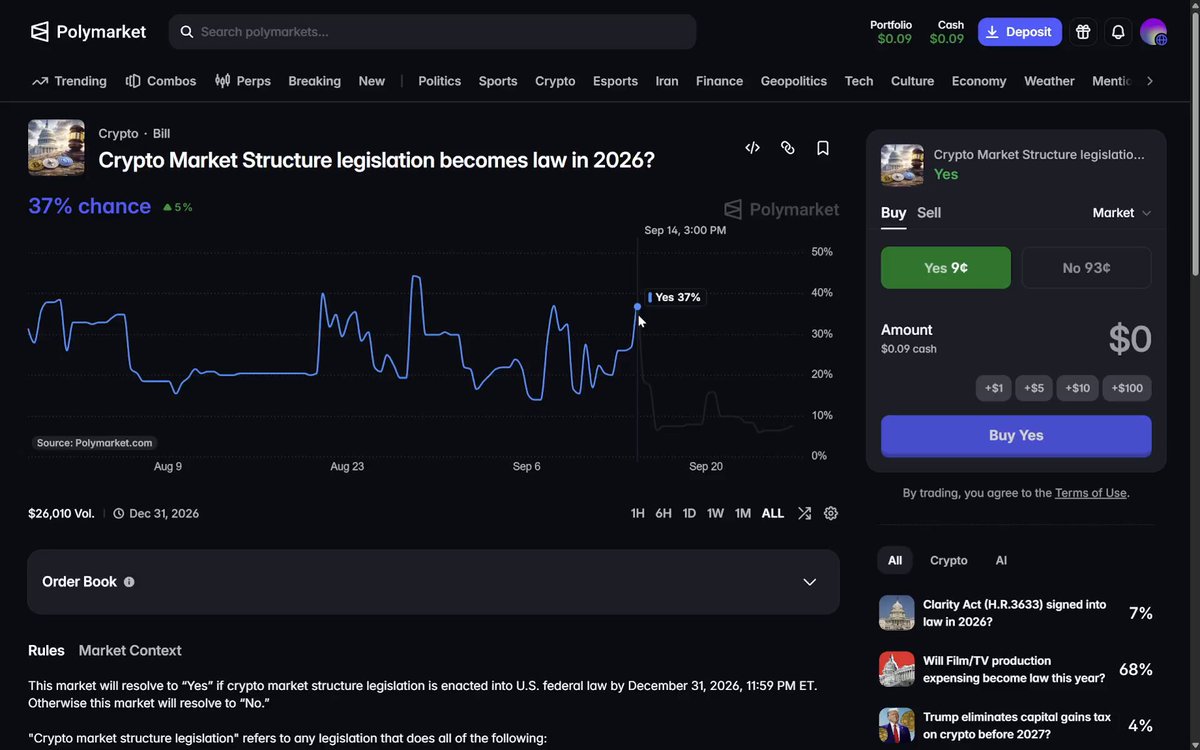Switch chart range to 1H
The height and width of the screenshot is (750, 1200).
pyautogui.click(x=638, y=513)
